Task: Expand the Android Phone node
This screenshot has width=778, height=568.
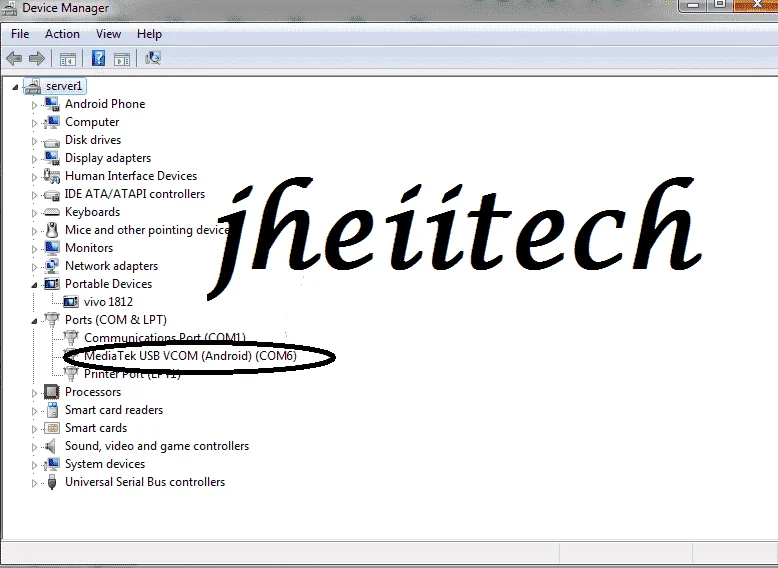Action: tap(34, 105)
